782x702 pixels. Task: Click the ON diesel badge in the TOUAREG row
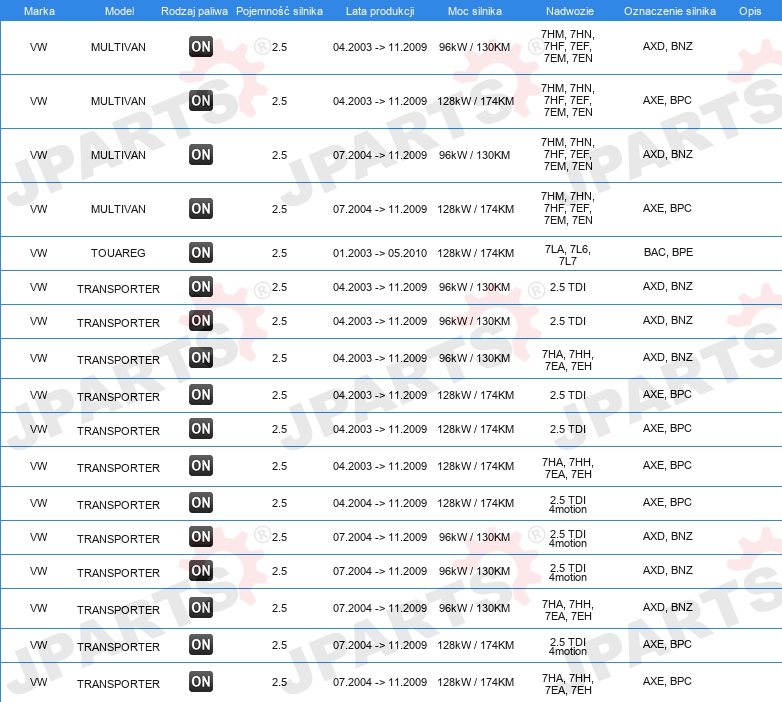point(201,252)
